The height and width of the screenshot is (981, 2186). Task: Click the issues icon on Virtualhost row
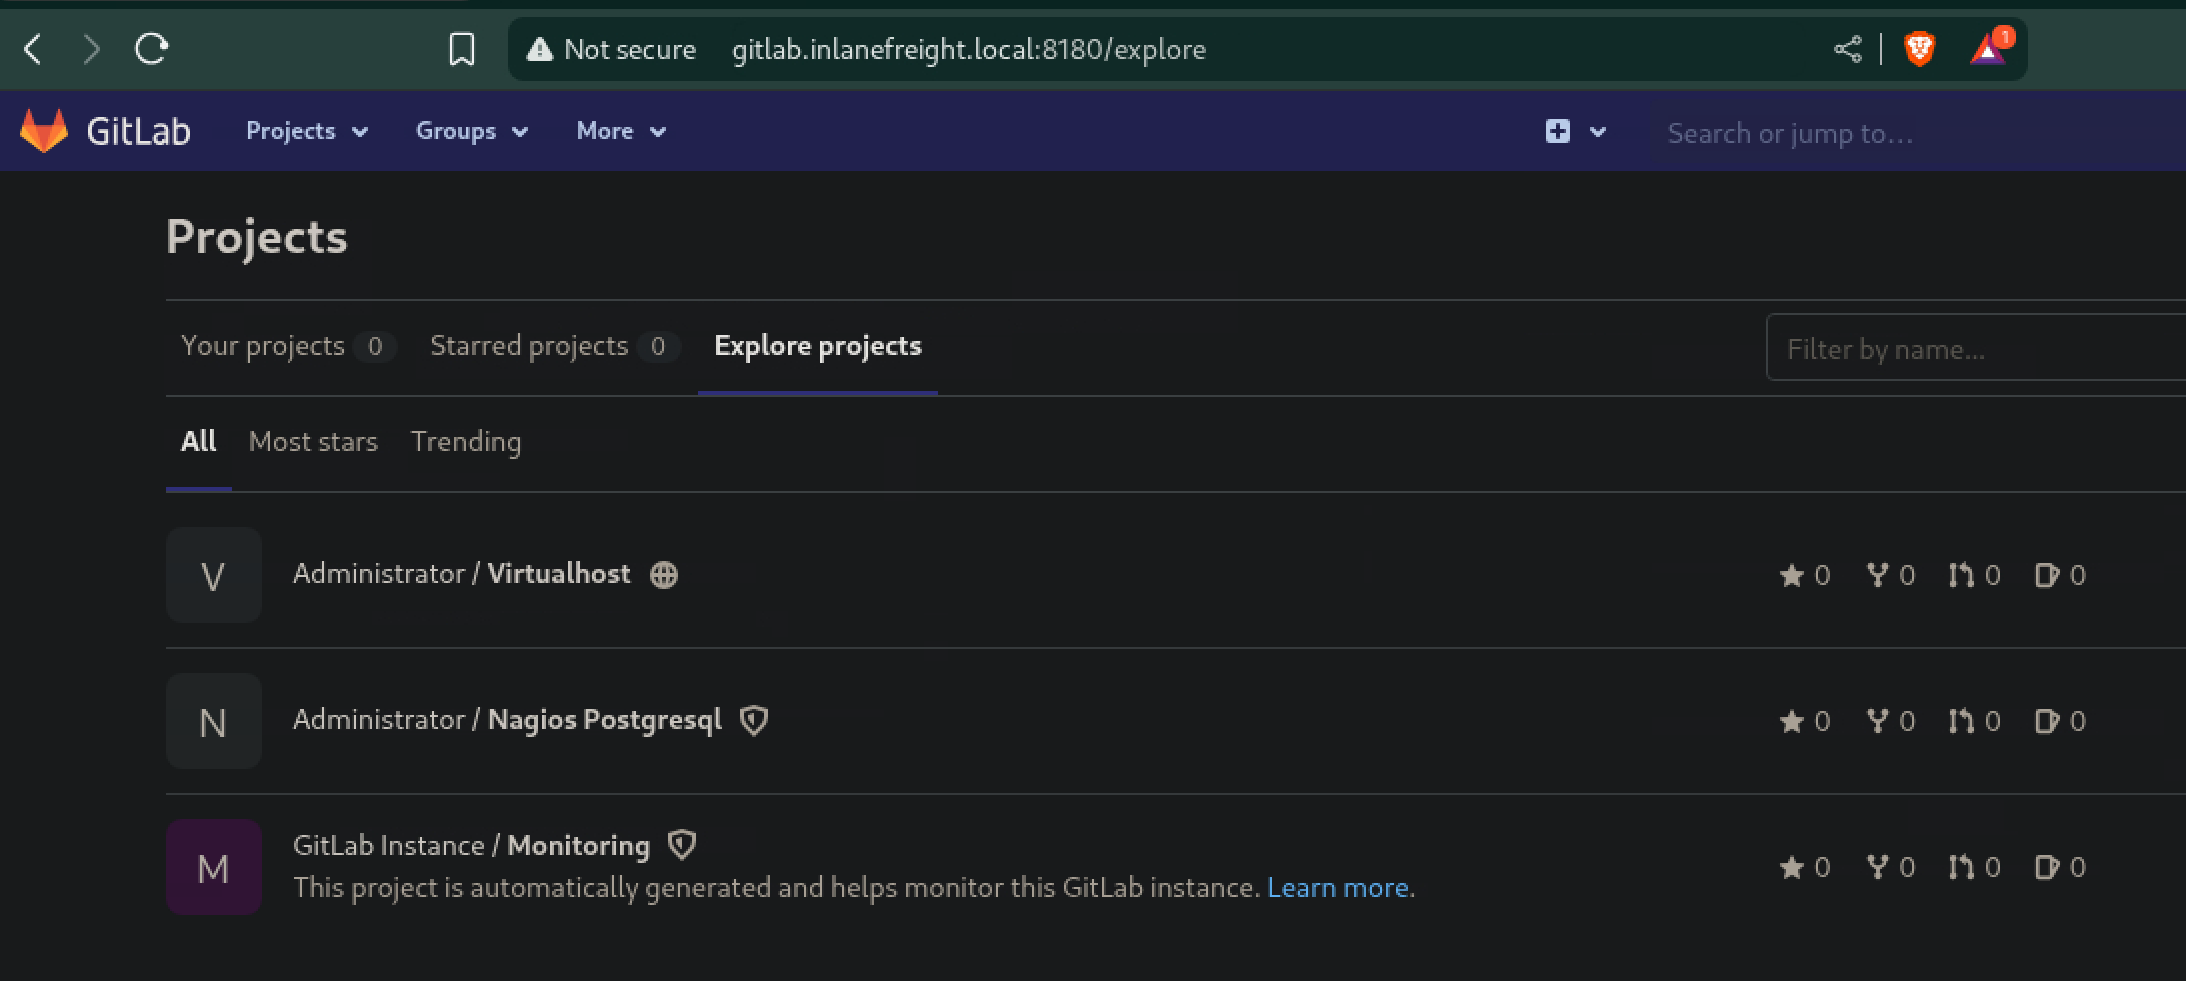(x=2047, y=575)
